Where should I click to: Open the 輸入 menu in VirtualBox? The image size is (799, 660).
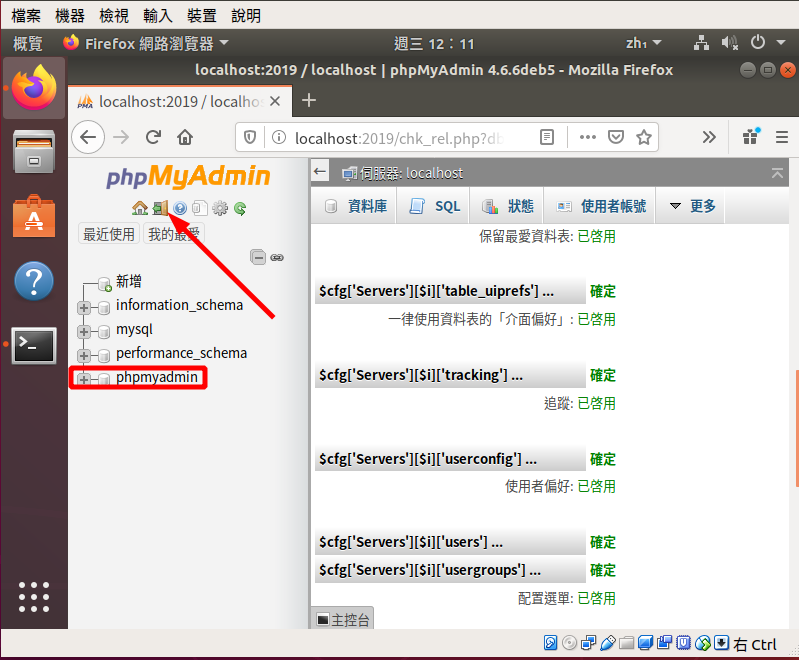(x=157, y=15)
